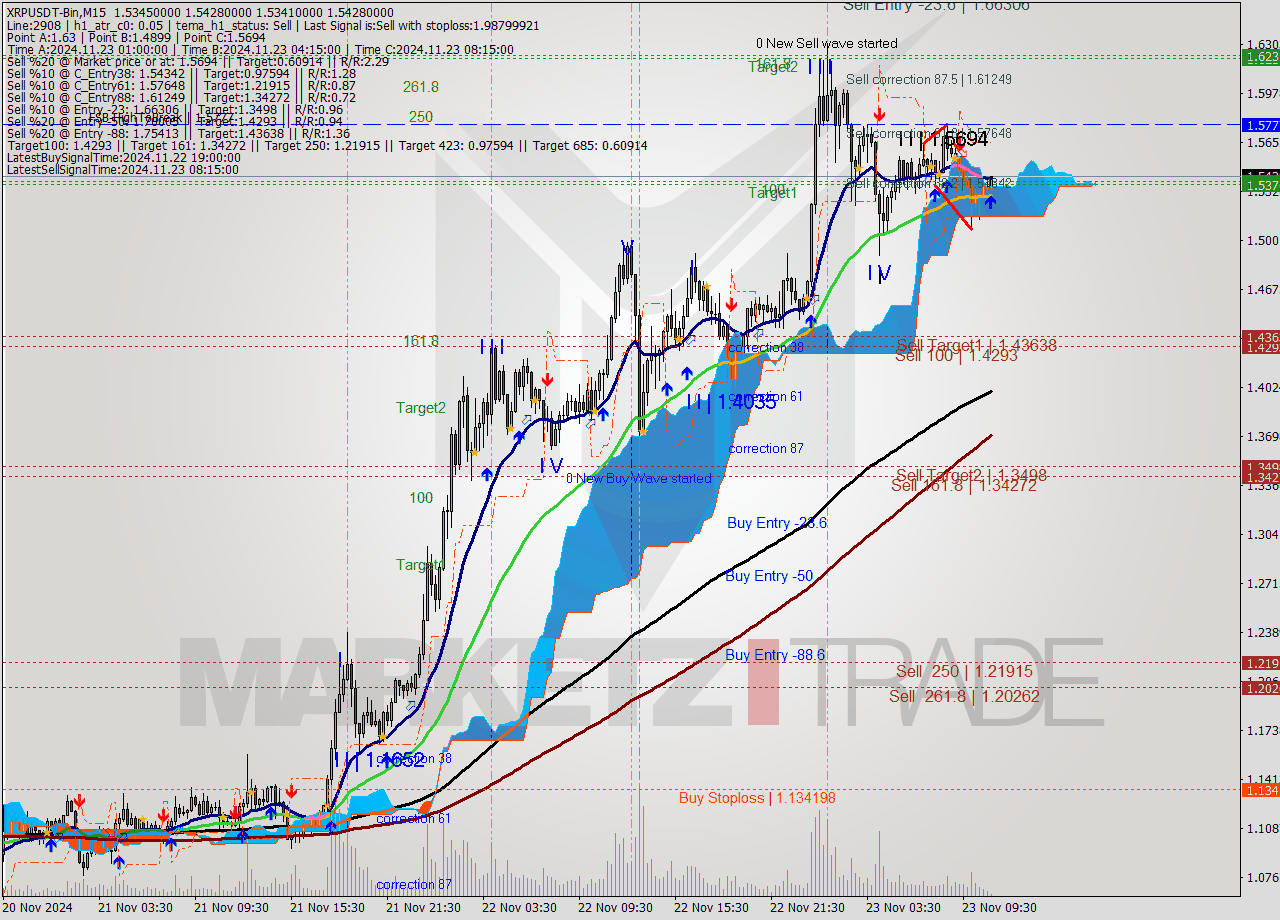Select the 'Sell %20 @ Entry -88: 1.75413' row
This screenshot has height=920, width=1280.
click(x=177, y=133)
